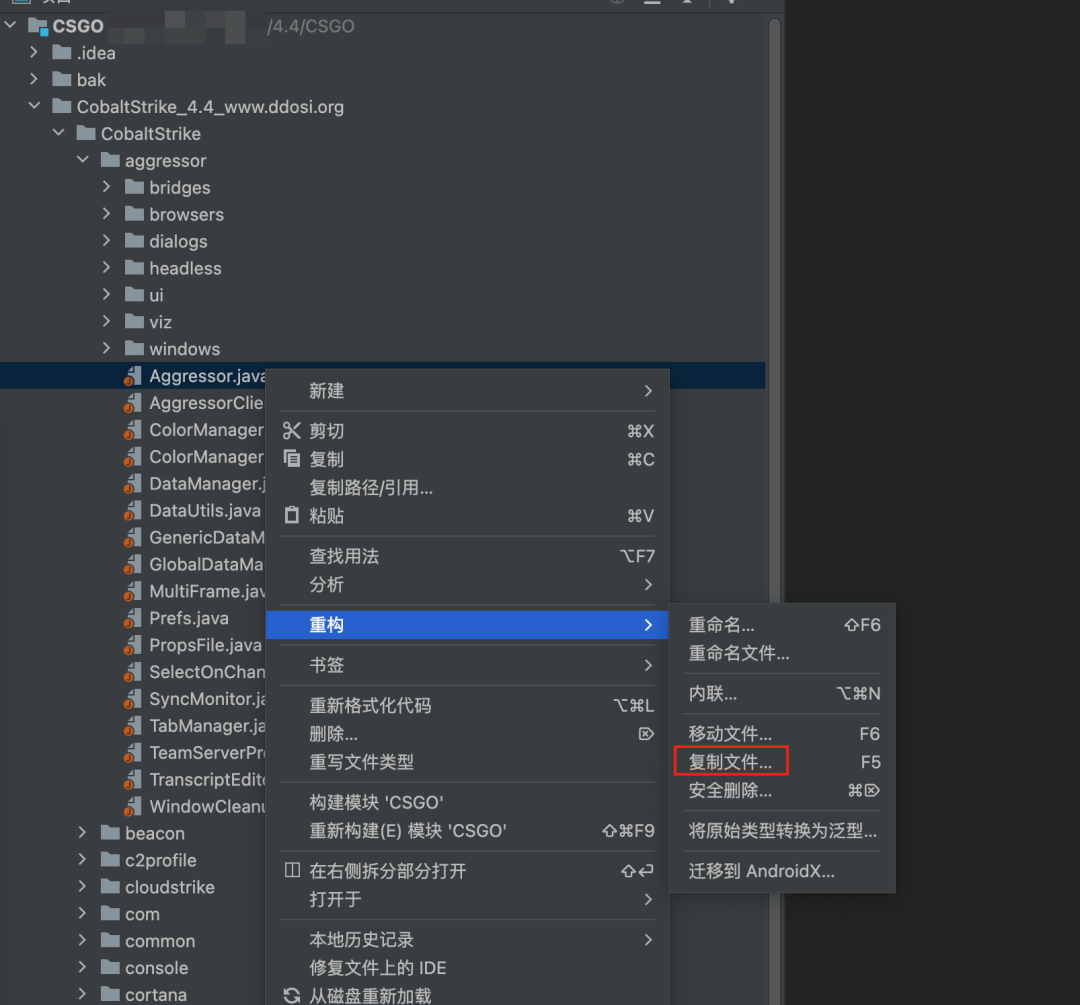The image size is (1080, 1005).
Task: Choose 迁移到 AndroidX...
Action: coord(782,871)
